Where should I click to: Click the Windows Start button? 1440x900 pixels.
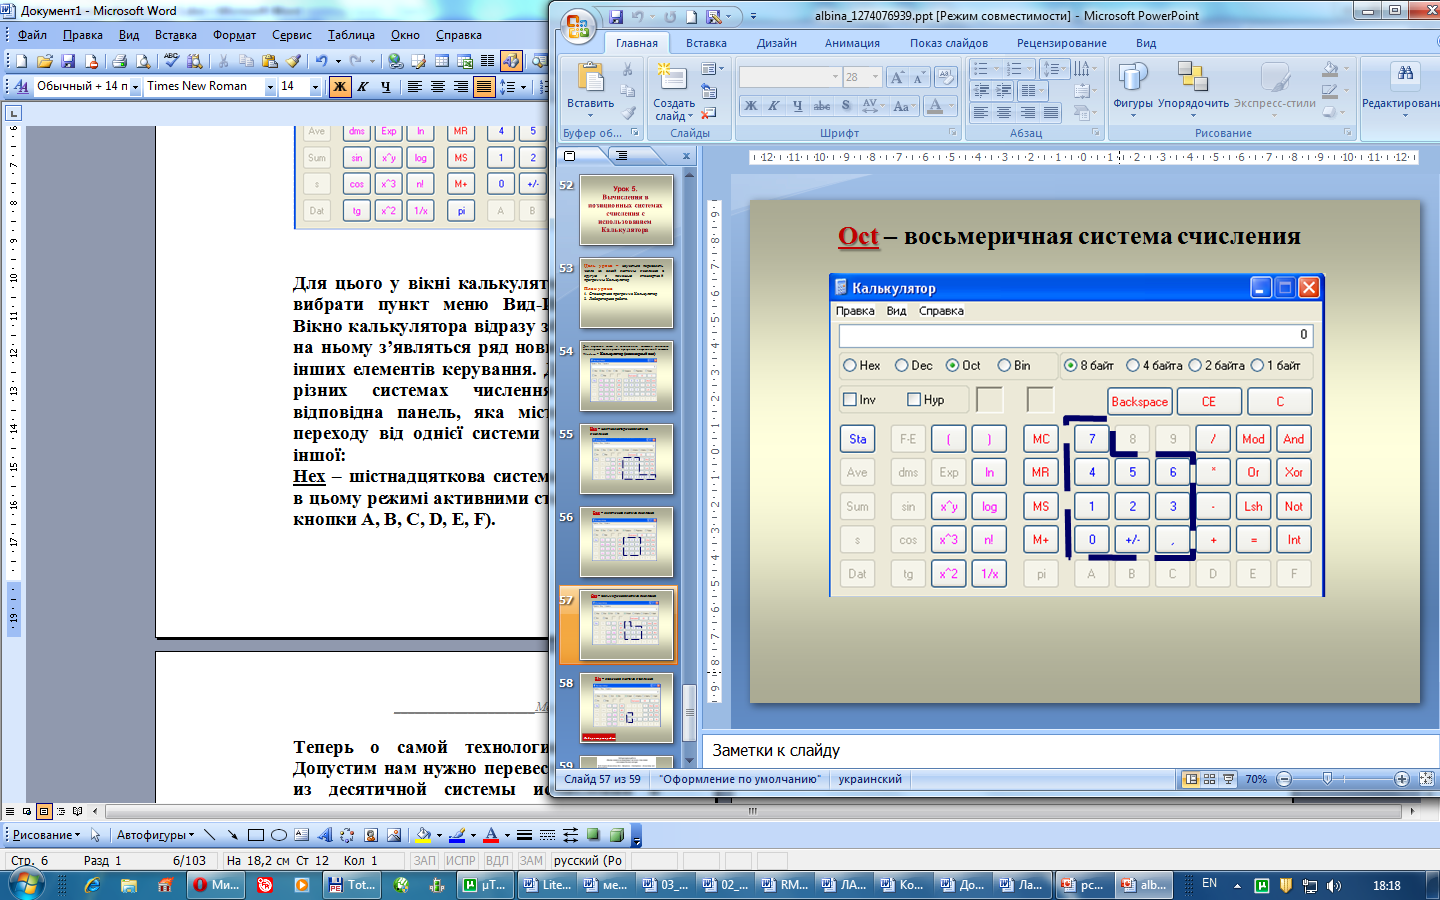point(27,885)
